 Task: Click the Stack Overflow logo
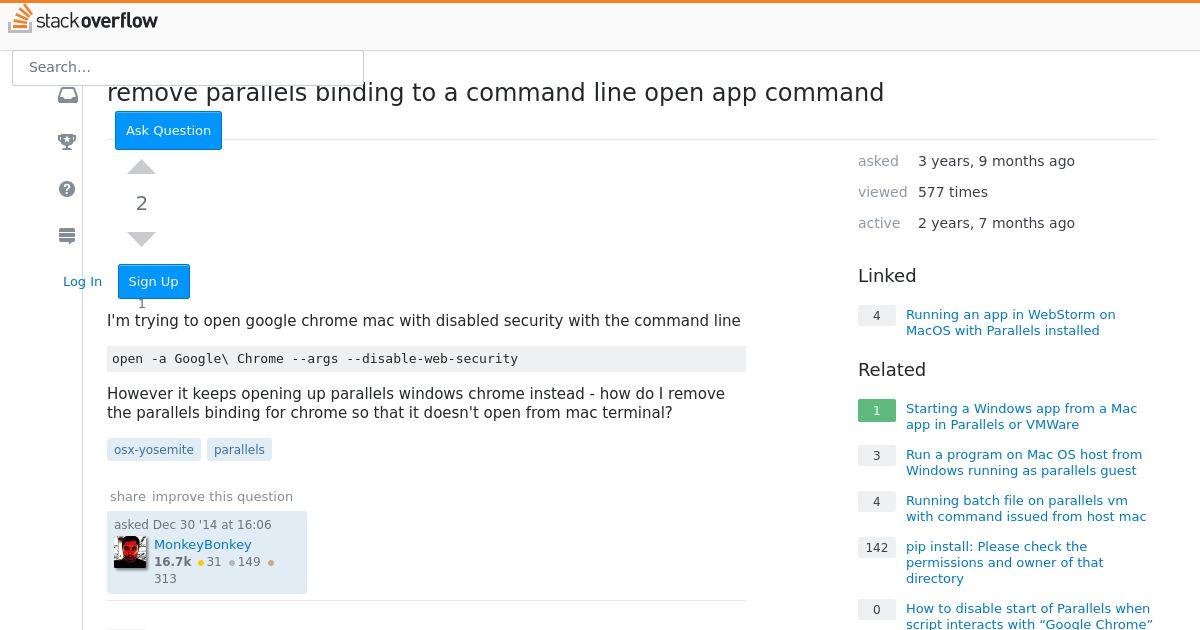[83, 20]
